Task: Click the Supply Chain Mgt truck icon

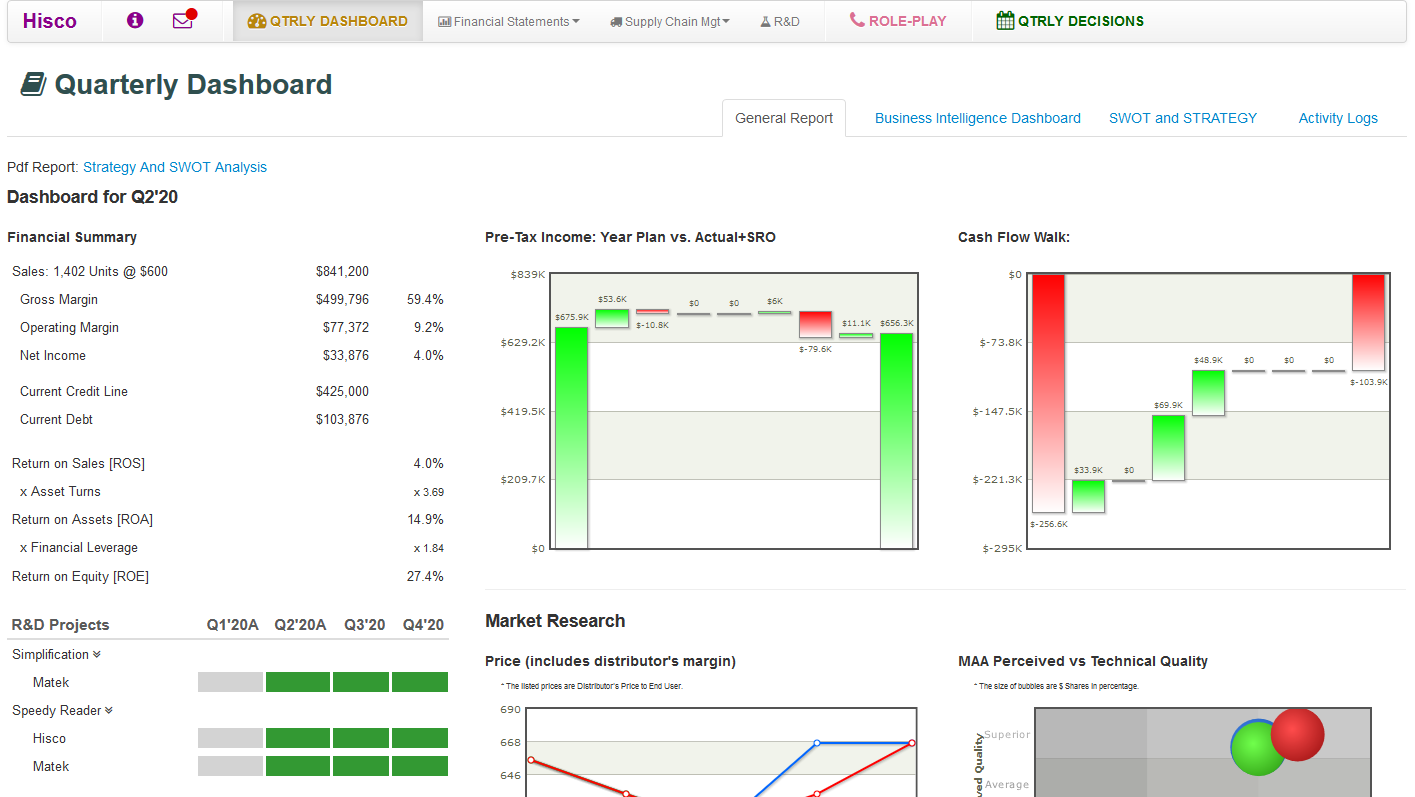Action: tap(616, 22)
